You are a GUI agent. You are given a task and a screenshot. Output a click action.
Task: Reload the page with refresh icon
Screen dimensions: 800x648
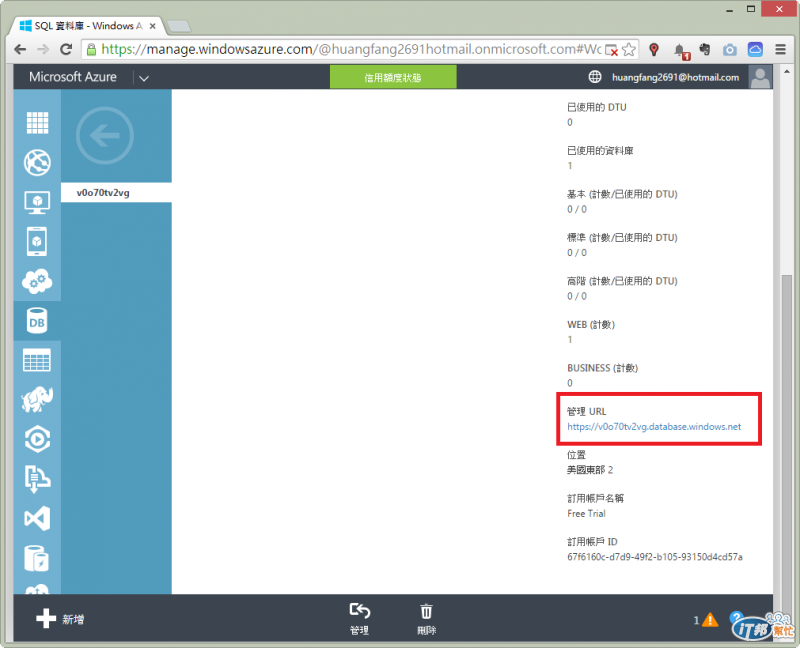(66, 49)
